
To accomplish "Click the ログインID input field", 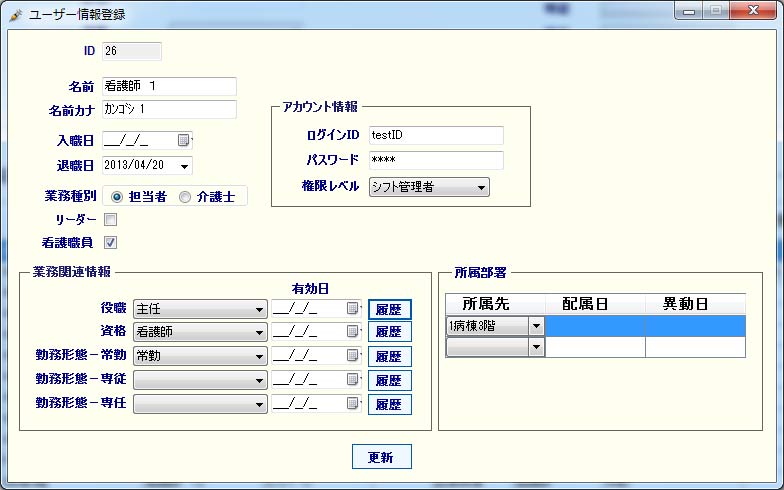I will click(x=435, y=135).
